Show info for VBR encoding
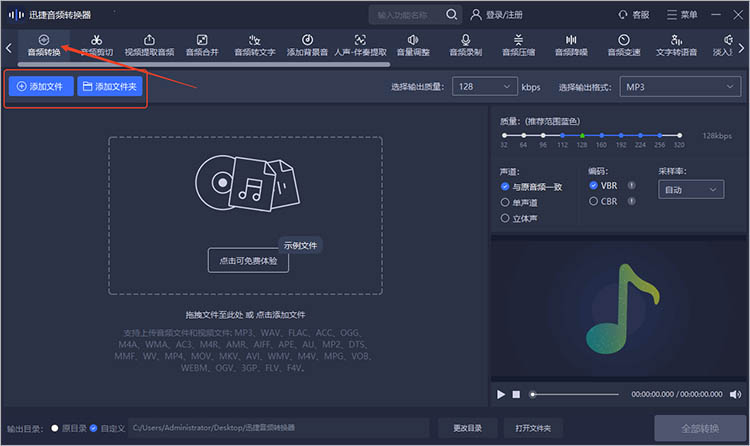Viewport: 750px width, 446px height. [x=631, y=186]
